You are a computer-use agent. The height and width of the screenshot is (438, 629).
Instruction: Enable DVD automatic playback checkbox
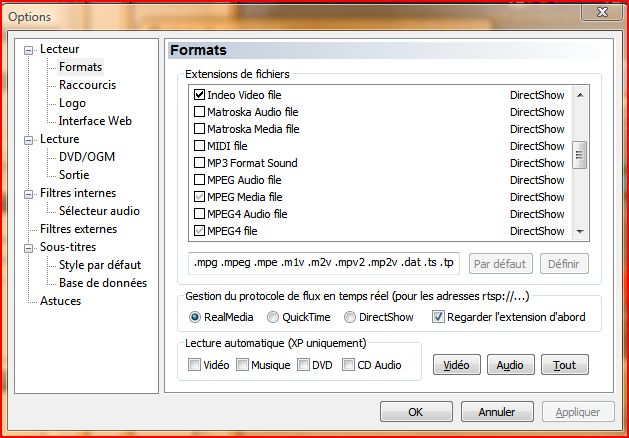(x=303, y=365)
